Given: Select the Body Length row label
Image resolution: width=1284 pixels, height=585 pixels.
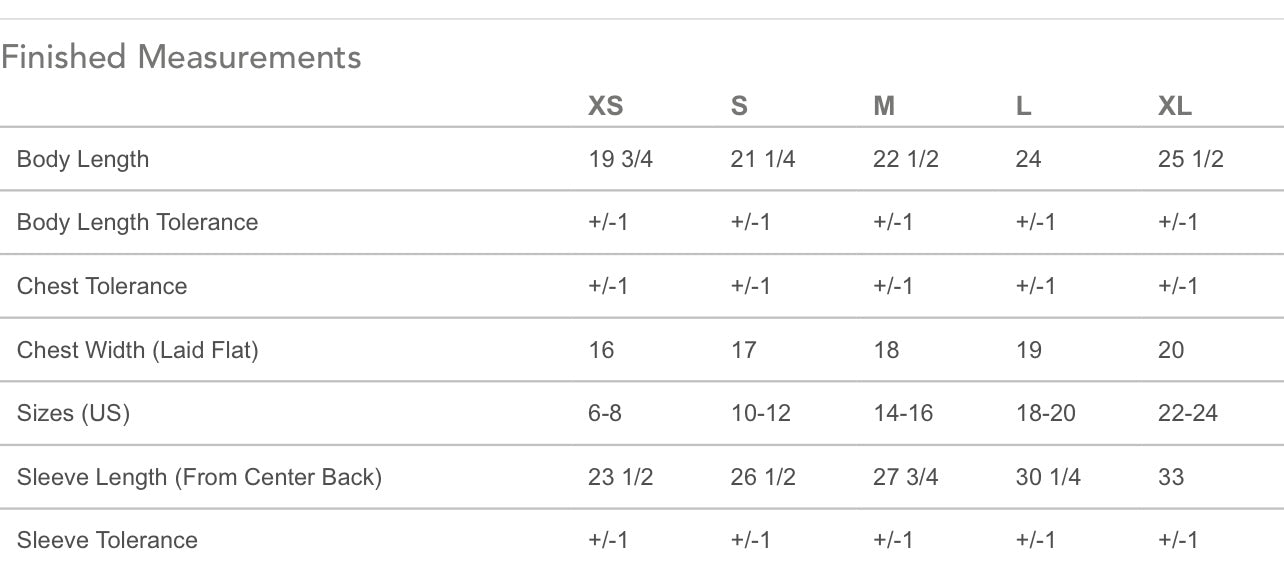Looking at the screenshot, I should coord(83,159).
